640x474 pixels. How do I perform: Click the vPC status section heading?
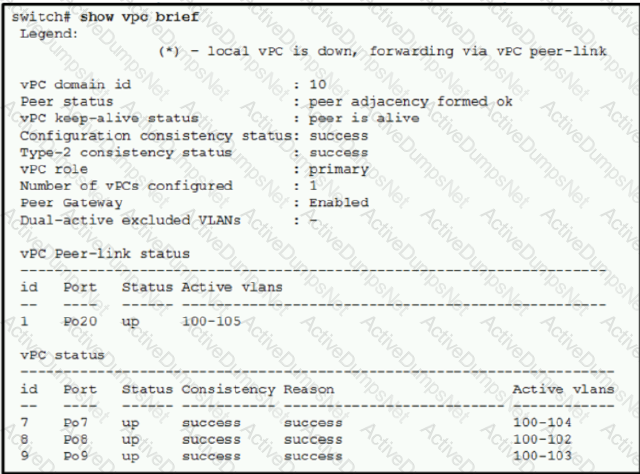(62, 355)
